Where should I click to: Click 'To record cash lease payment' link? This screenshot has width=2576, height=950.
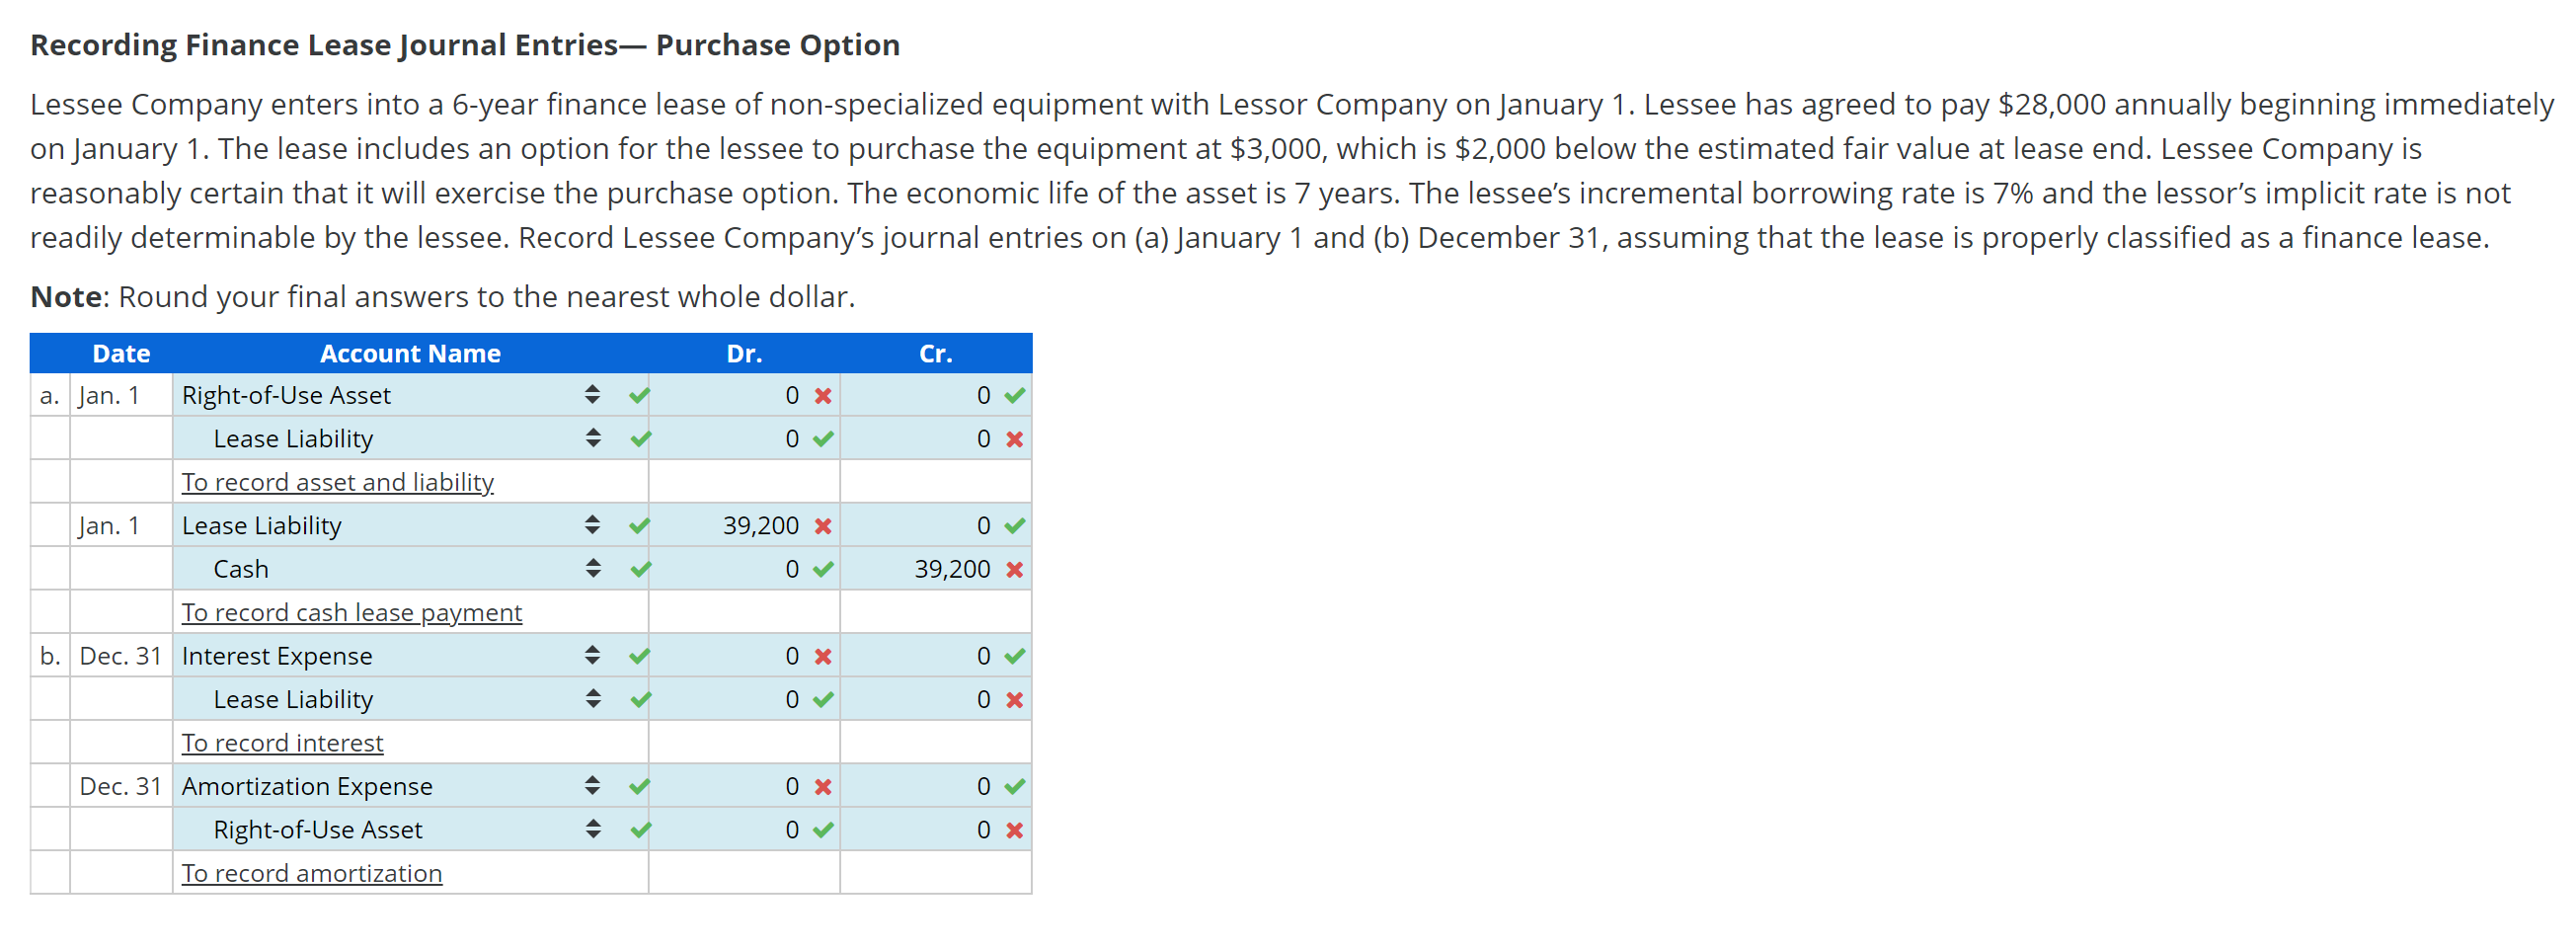[352, 612]
